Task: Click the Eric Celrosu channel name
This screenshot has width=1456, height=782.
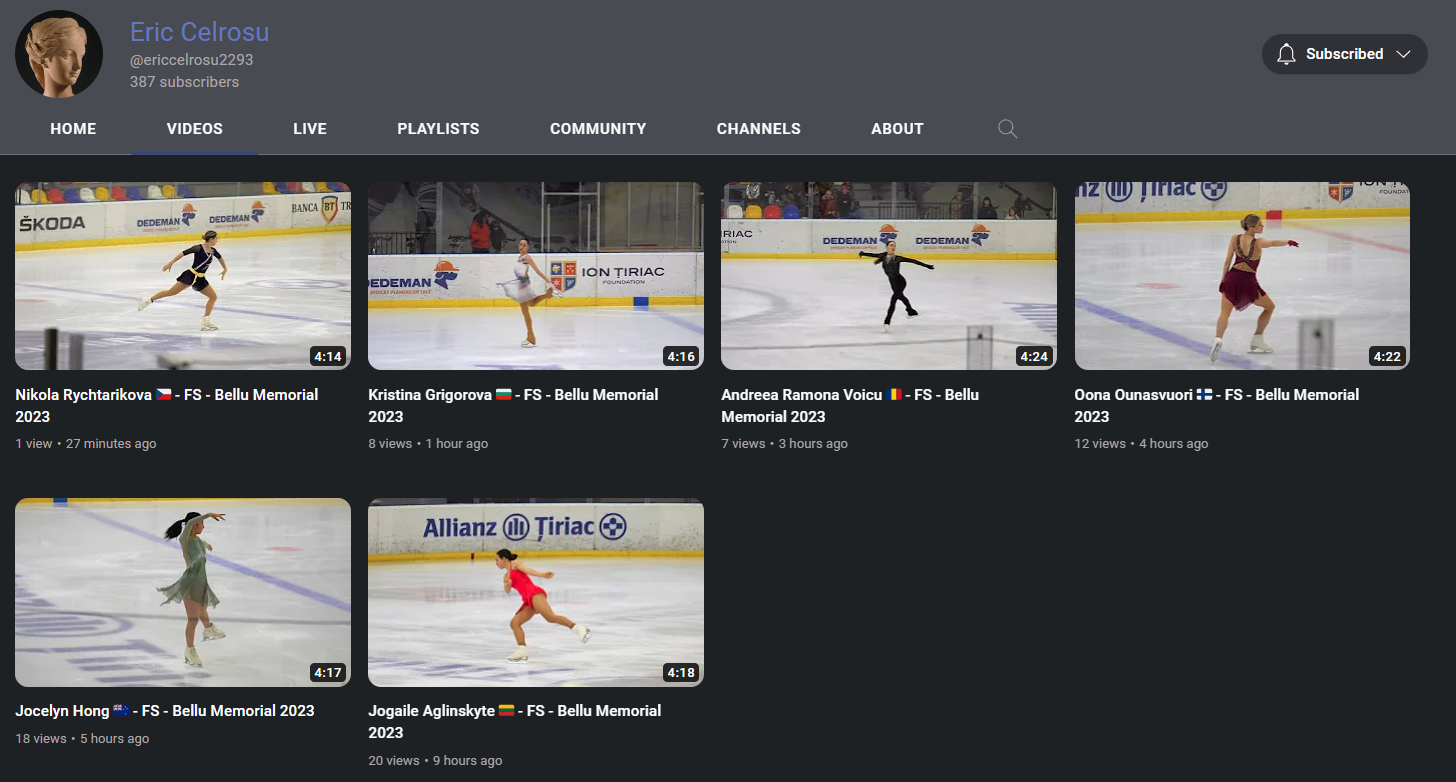Action: click(199, 32)
